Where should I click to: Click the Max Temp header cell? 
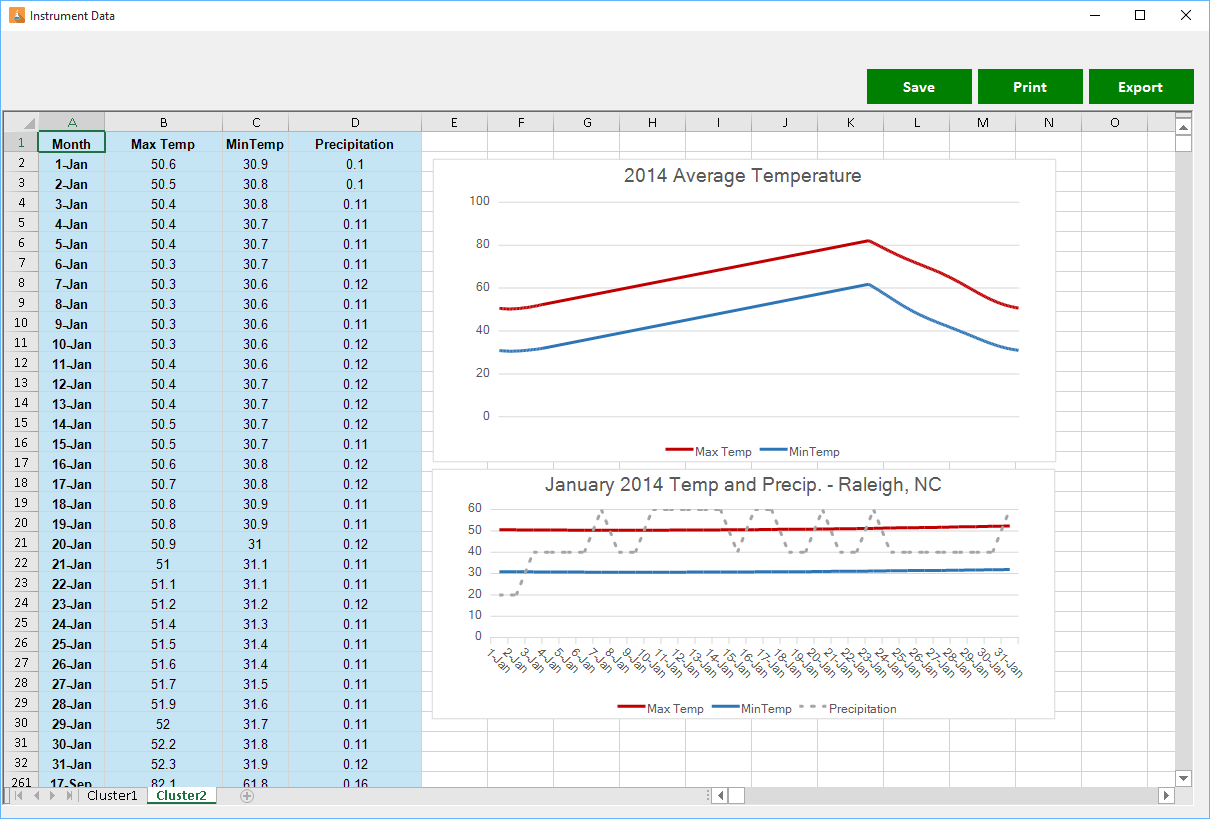(163, 144)
